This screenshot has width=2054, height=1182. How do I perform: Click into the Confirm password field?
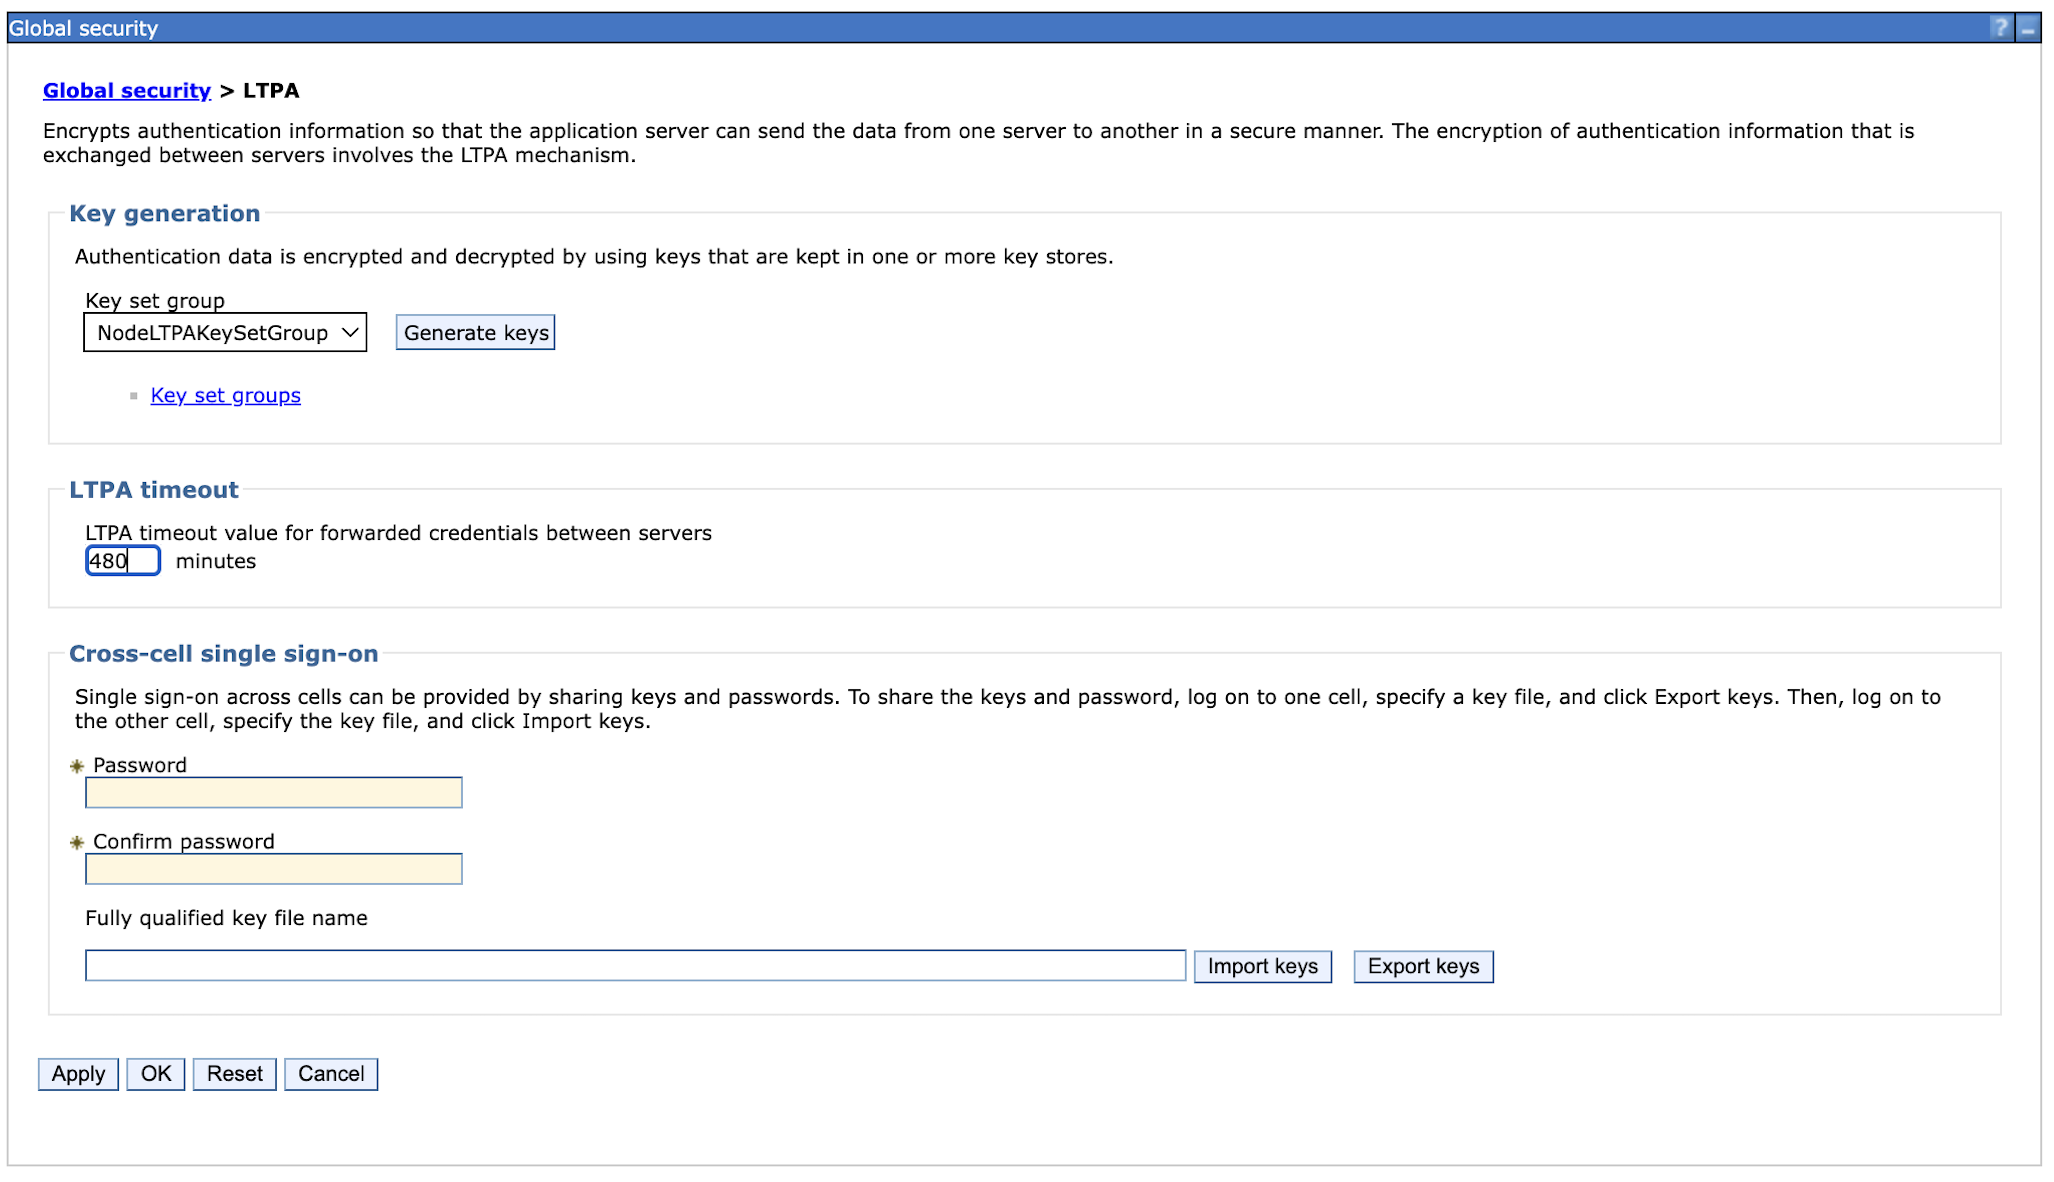(x=273, y=869)
